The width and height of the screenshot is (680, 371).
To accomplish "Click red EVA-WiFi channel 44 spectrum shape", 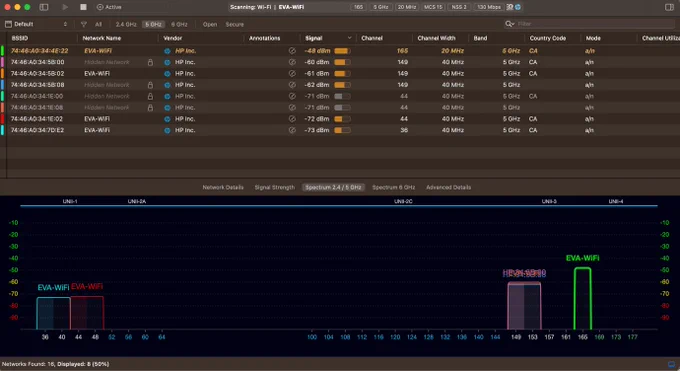I will tap(87, 313).
